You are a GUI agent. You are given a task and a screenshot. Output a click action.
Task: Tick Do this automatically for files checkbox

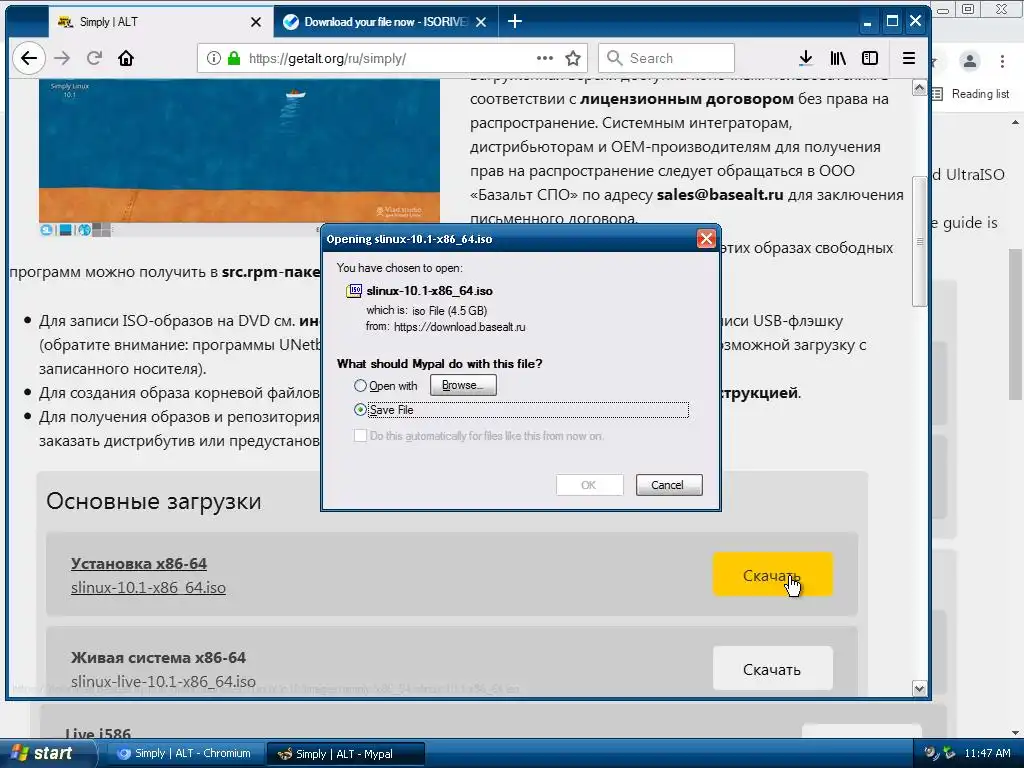tap(360, 436)
